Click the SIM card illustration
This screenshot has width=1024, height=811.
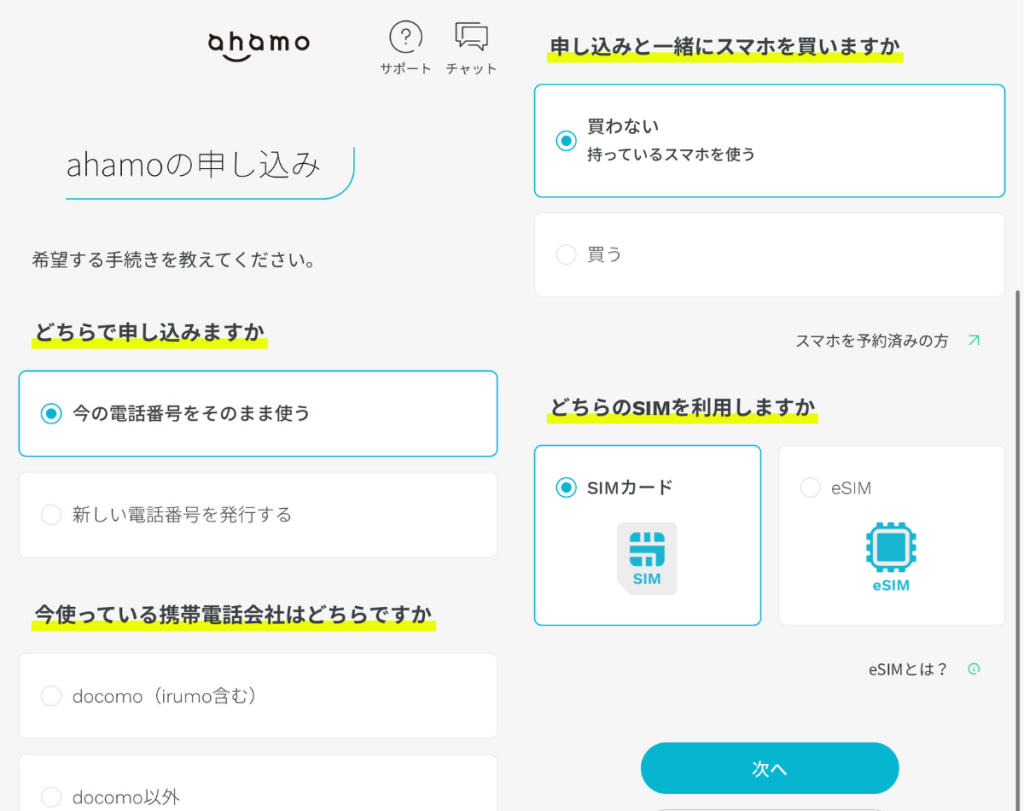click(647, 558)
